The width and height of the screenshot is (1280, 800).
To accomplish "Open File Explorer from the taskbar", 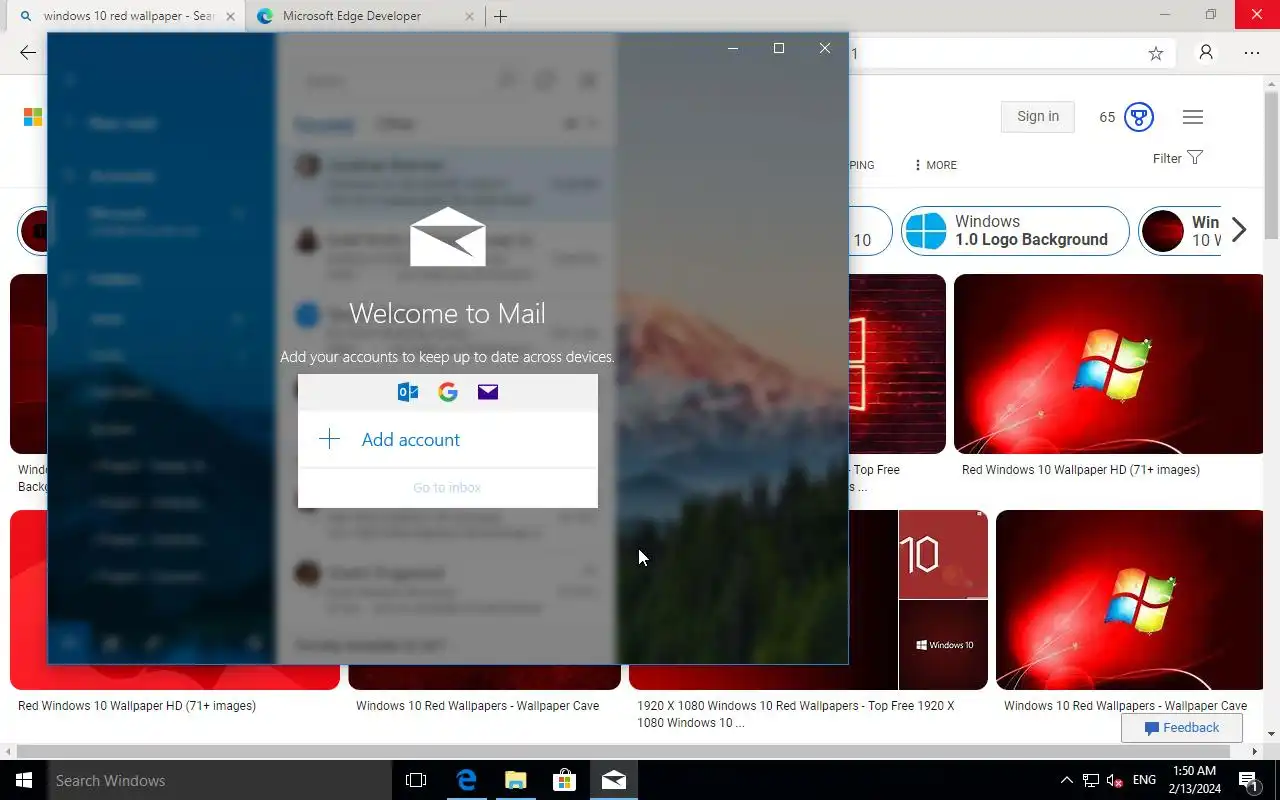I will [x=515, y=780].
